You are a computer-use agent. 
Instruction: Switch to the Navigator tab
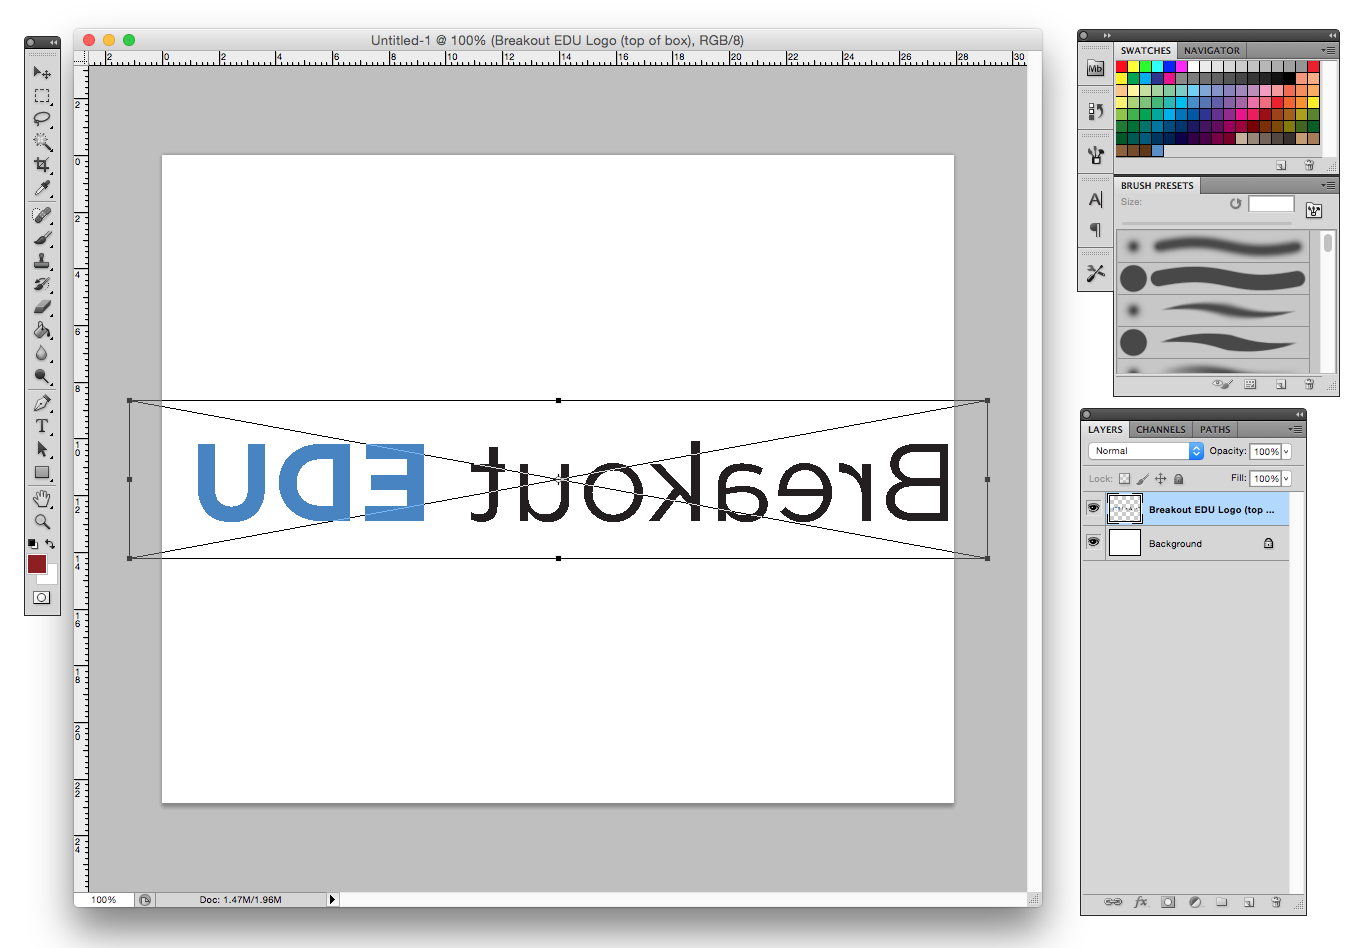(1211, 50)
